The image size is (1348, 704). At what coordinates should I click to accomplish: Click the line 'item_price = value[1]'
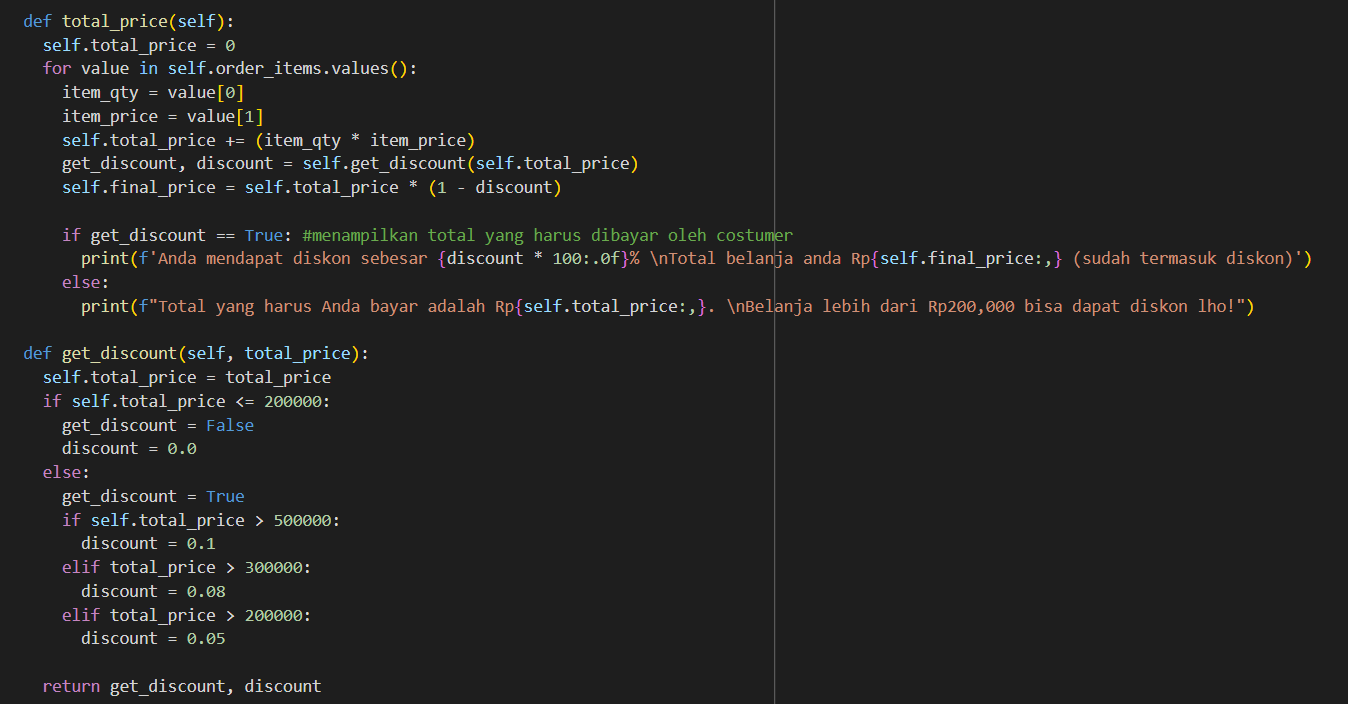163,116
